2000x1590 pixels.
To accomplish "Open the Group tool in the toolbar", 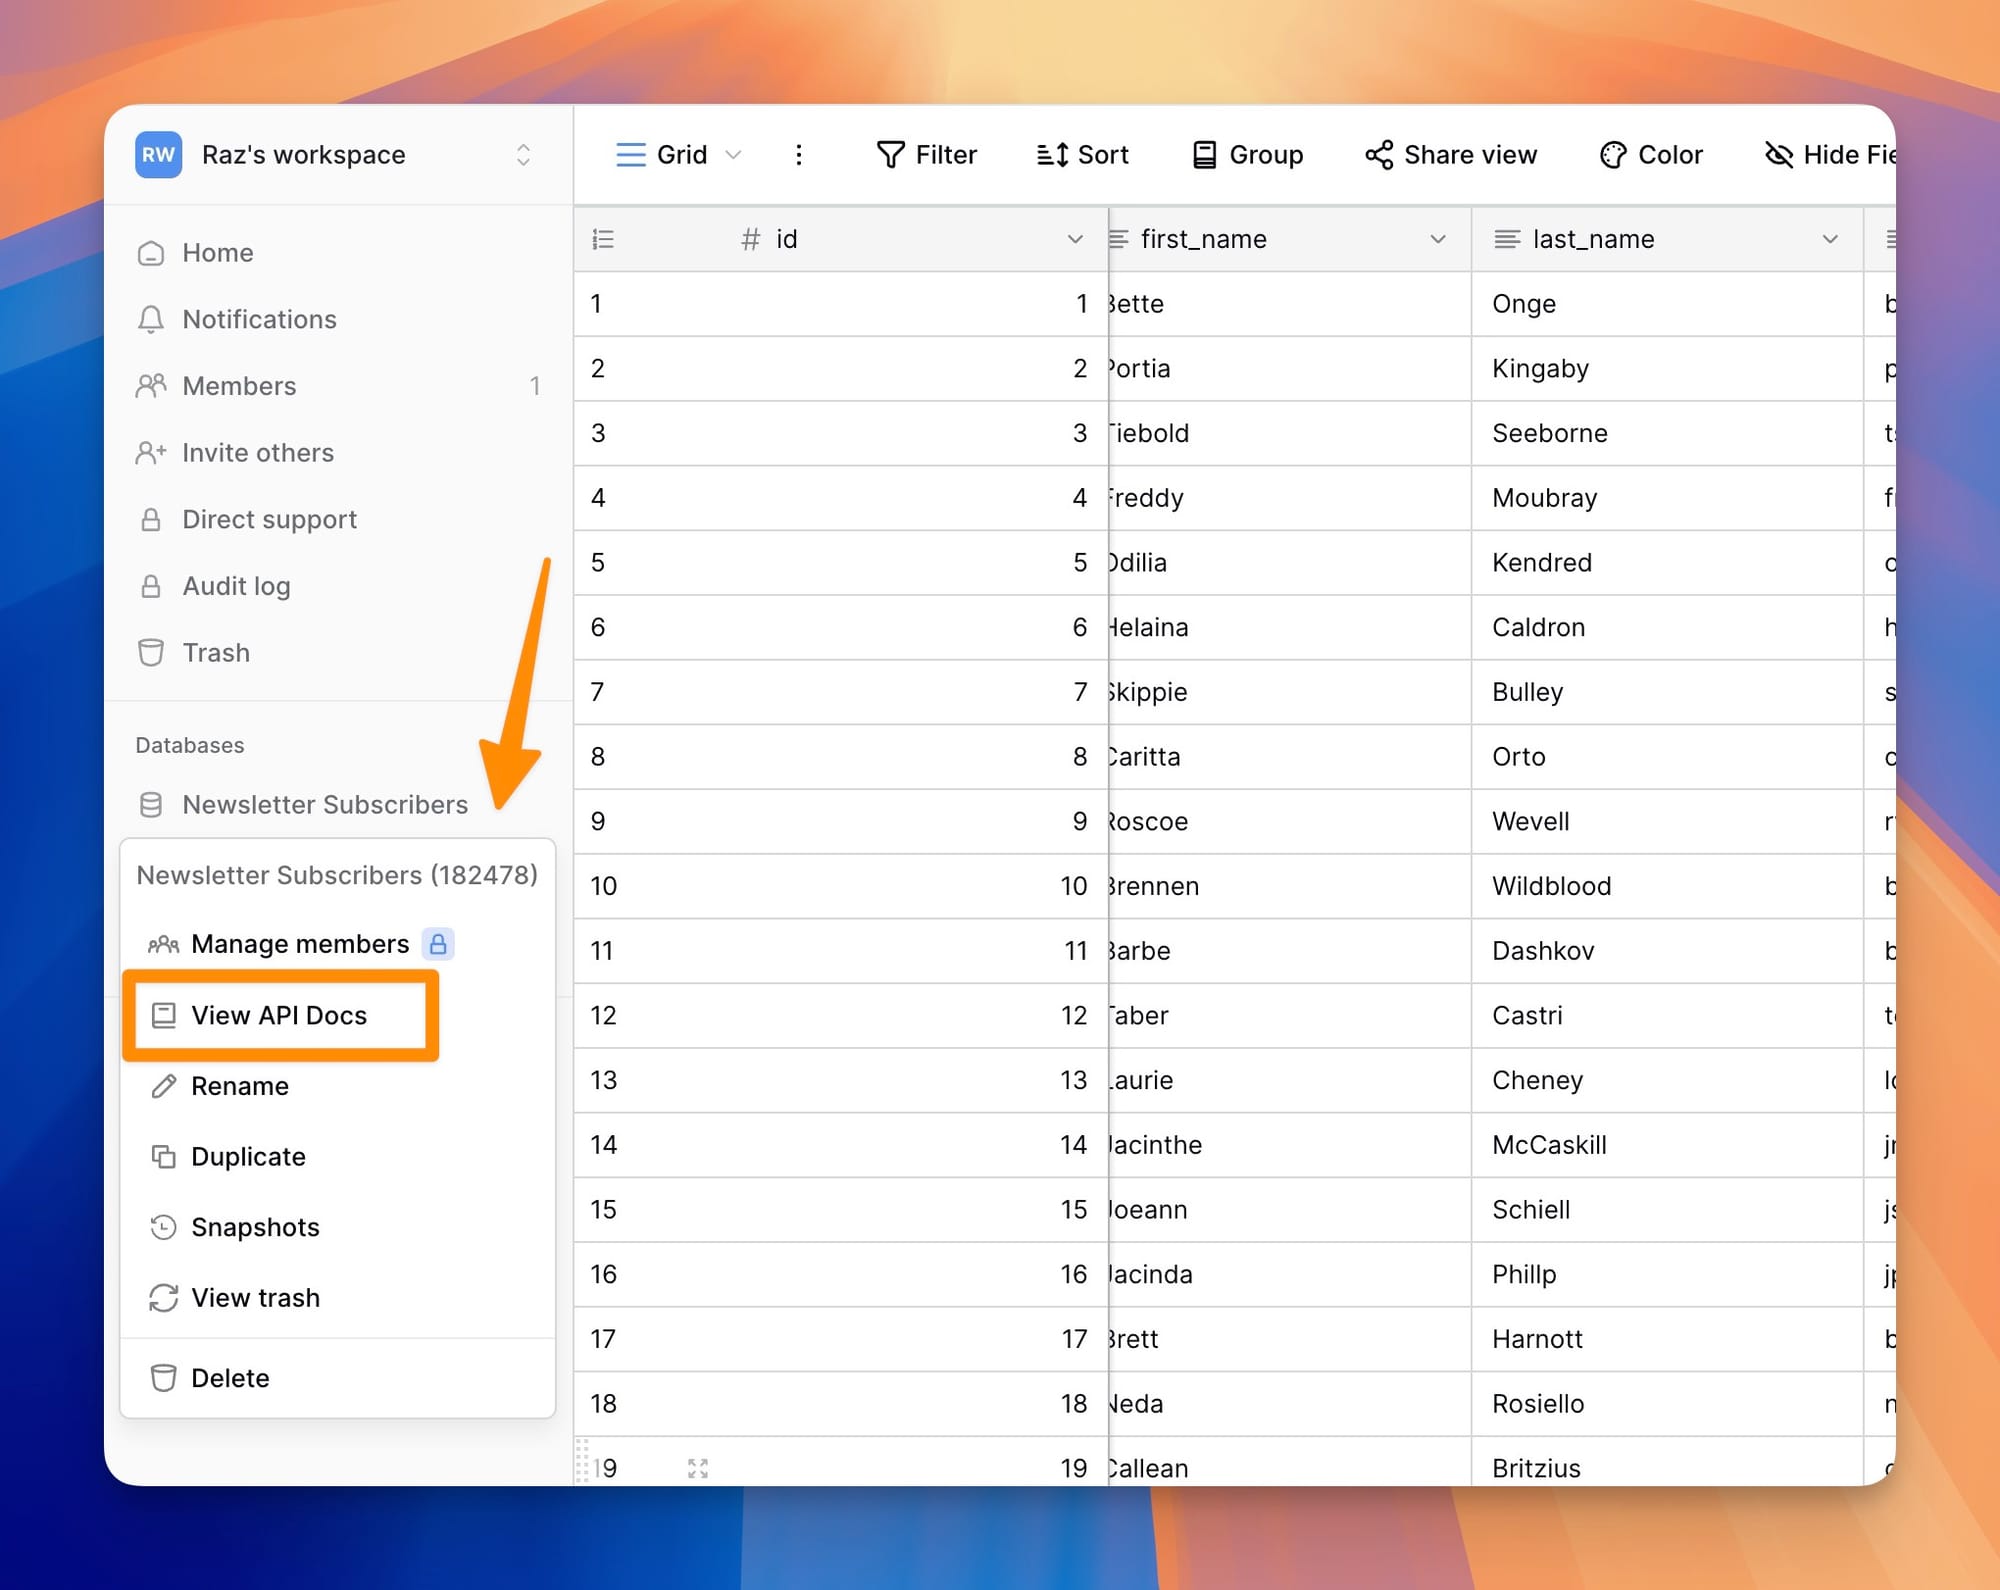I will 1246,154.
